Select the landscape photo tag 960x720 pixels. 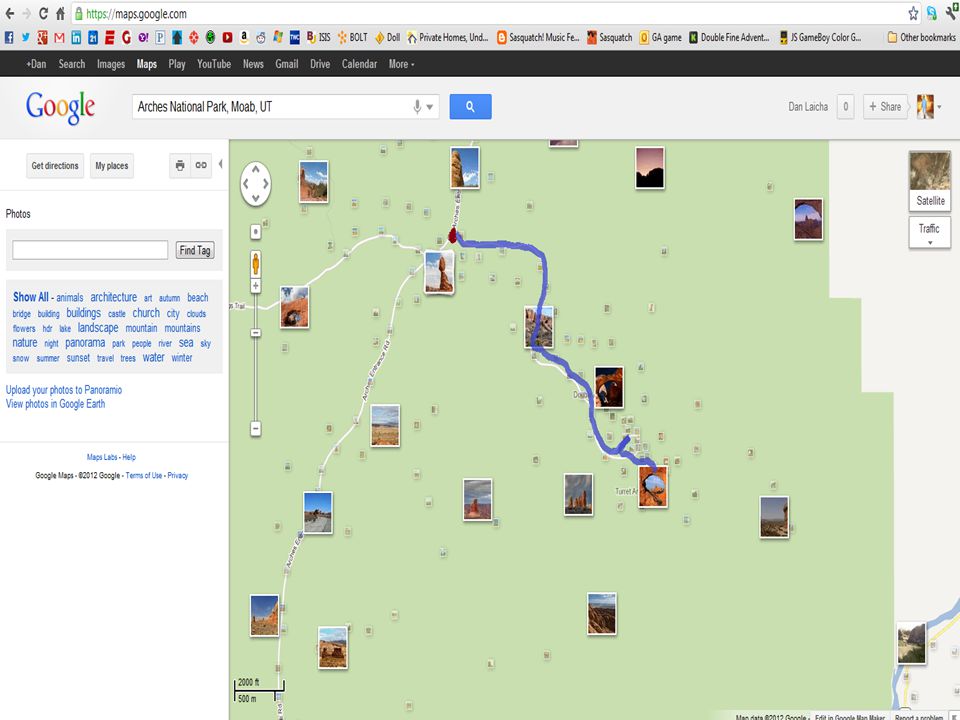(x=98, y=328)
